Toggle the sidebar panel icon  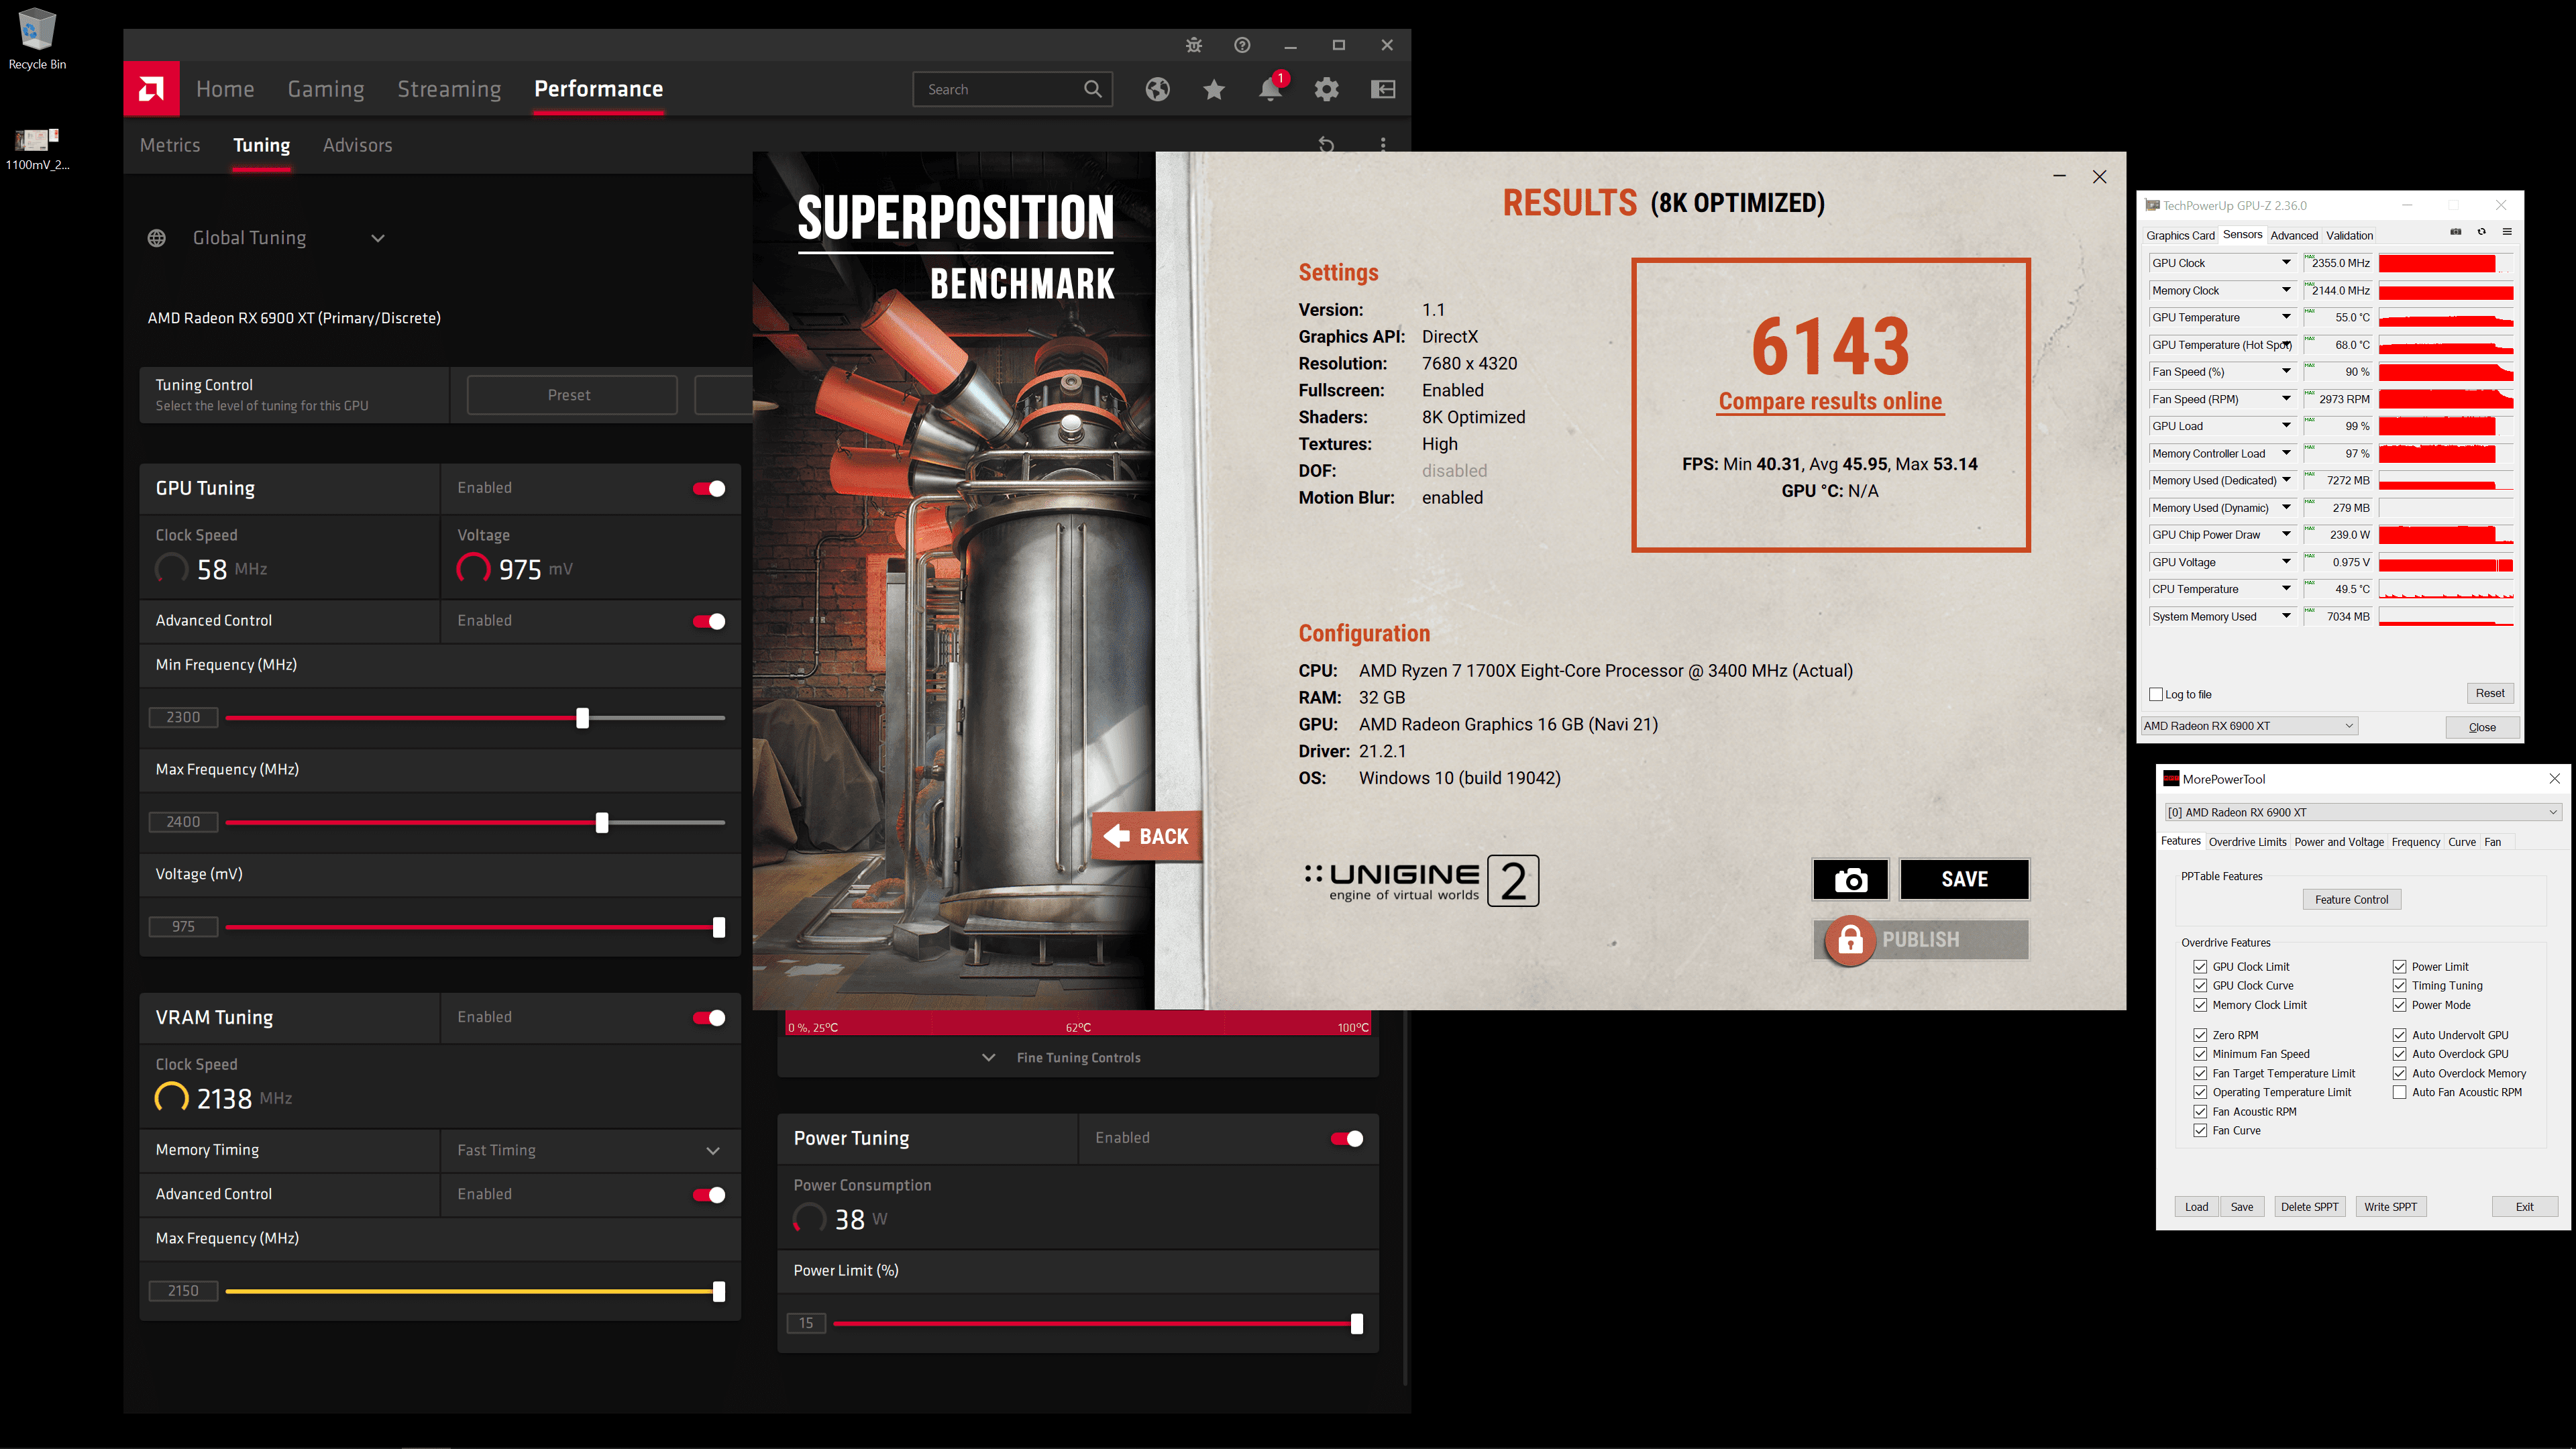(1383, 89)
